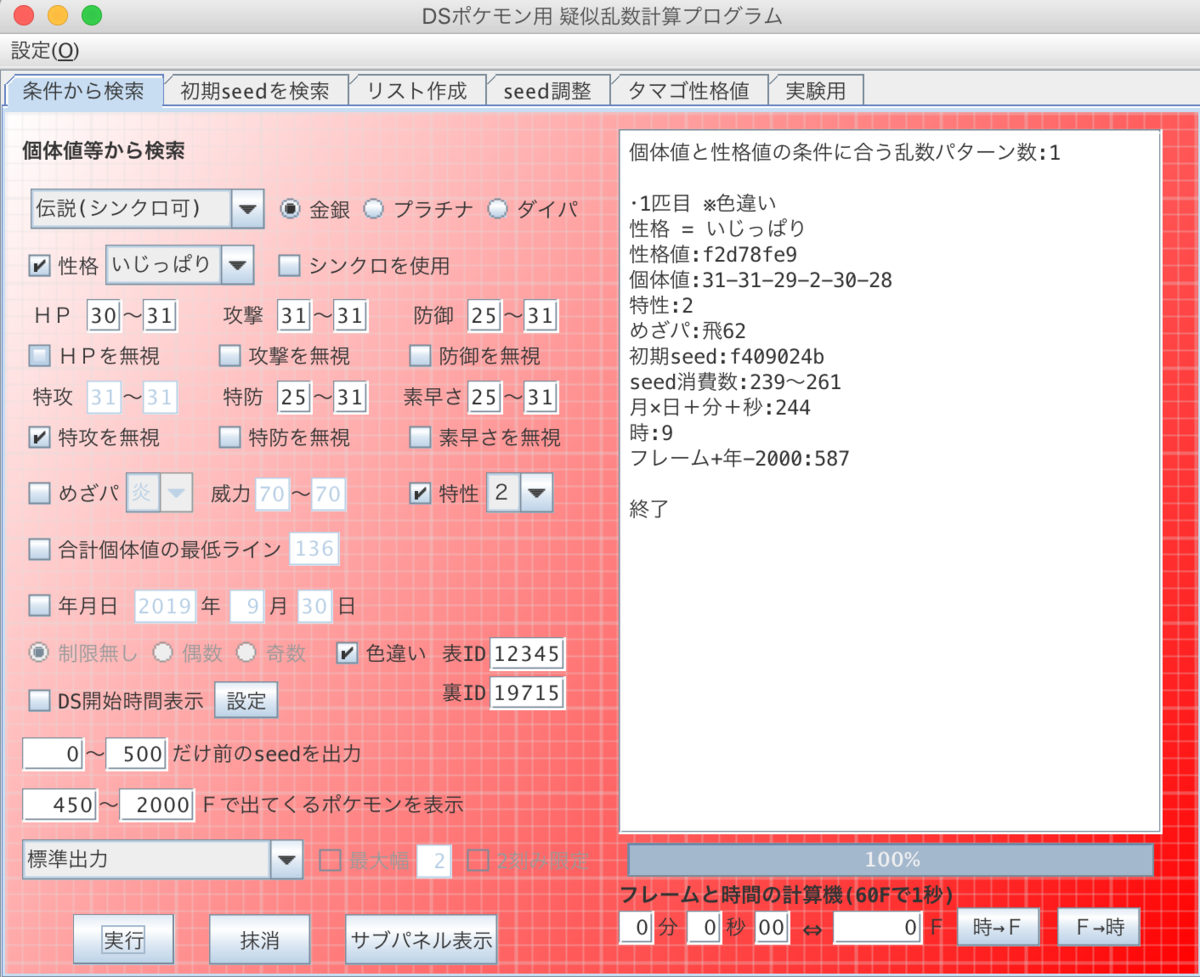Open the 実験用 tab
This screenshot has width=1200, height=977.
pos(816,91)
